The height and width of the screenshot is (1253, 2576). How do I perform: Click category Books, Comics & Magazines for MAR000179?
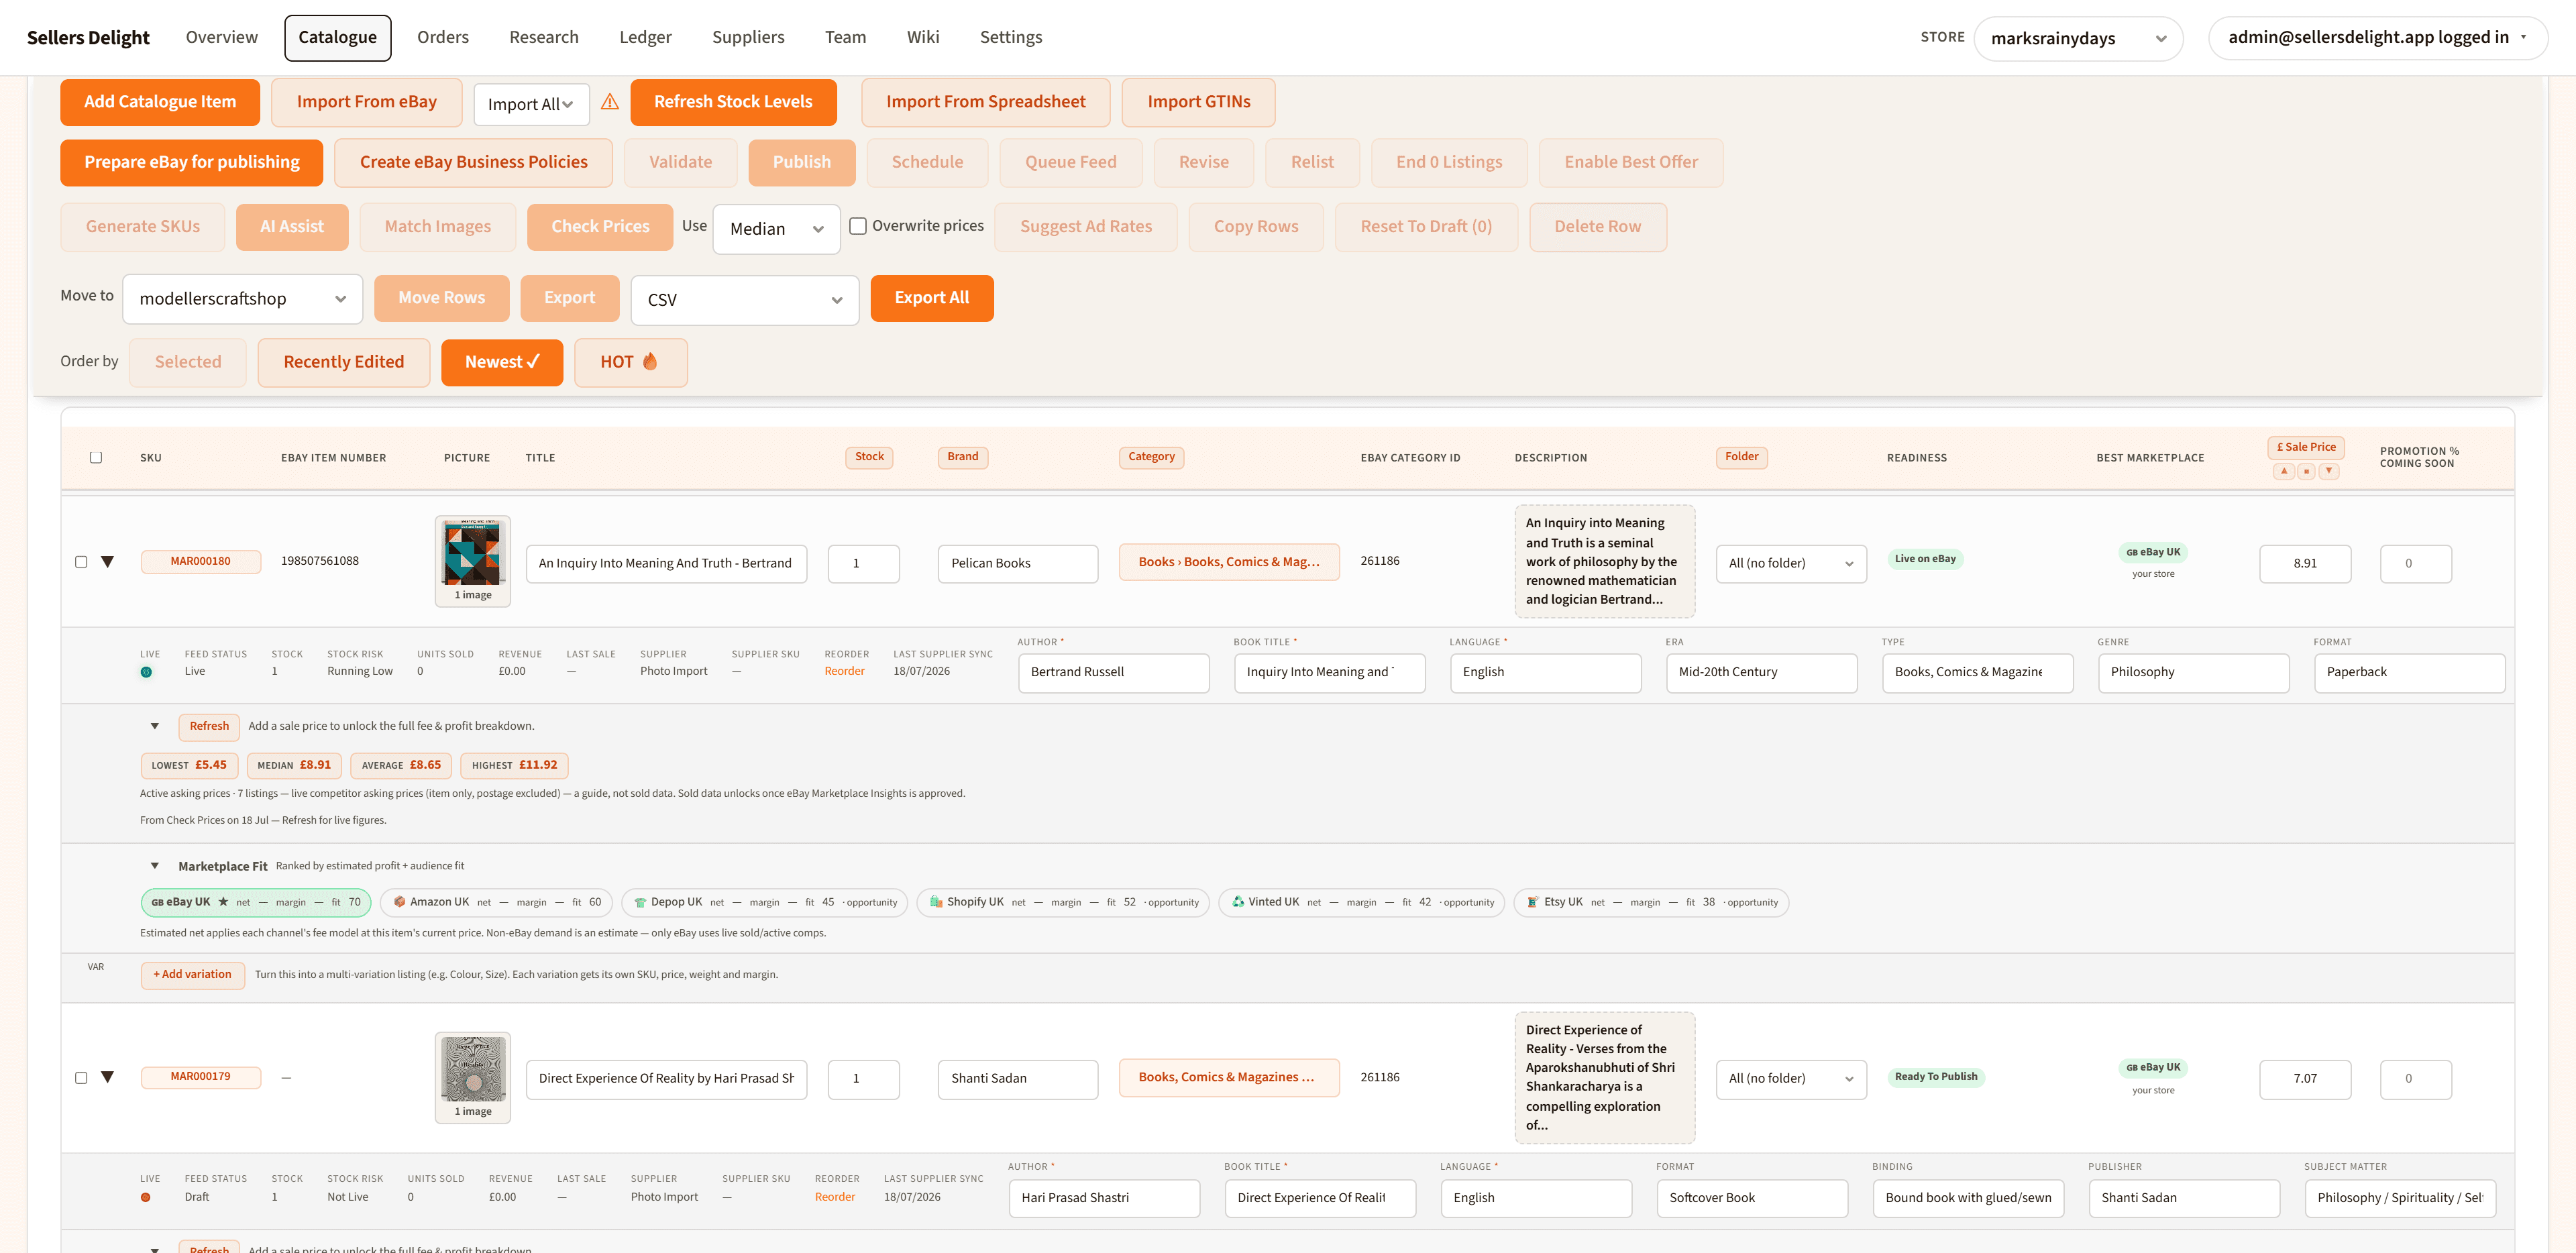[x=1229, y=1077]
